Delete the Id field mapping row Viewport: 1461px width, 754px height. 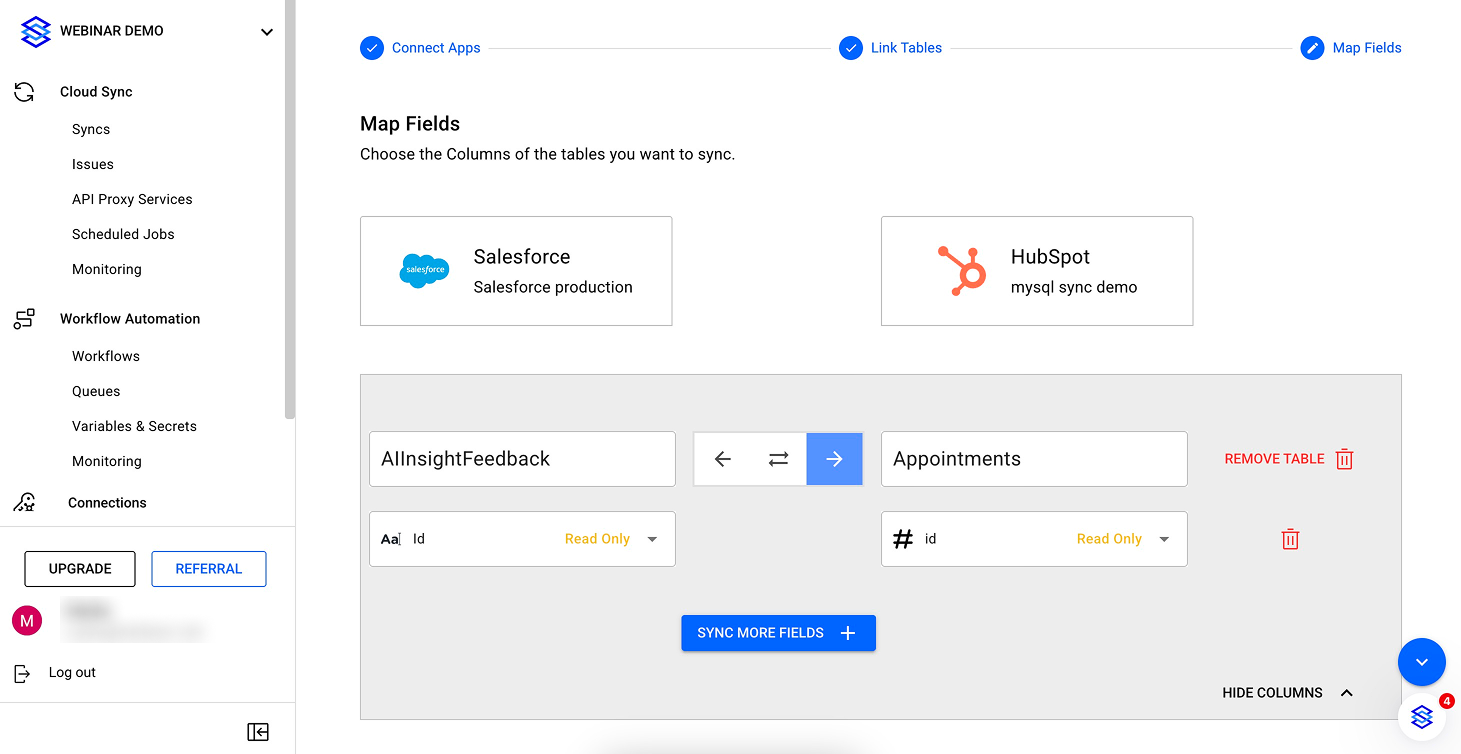[1290, 539]
